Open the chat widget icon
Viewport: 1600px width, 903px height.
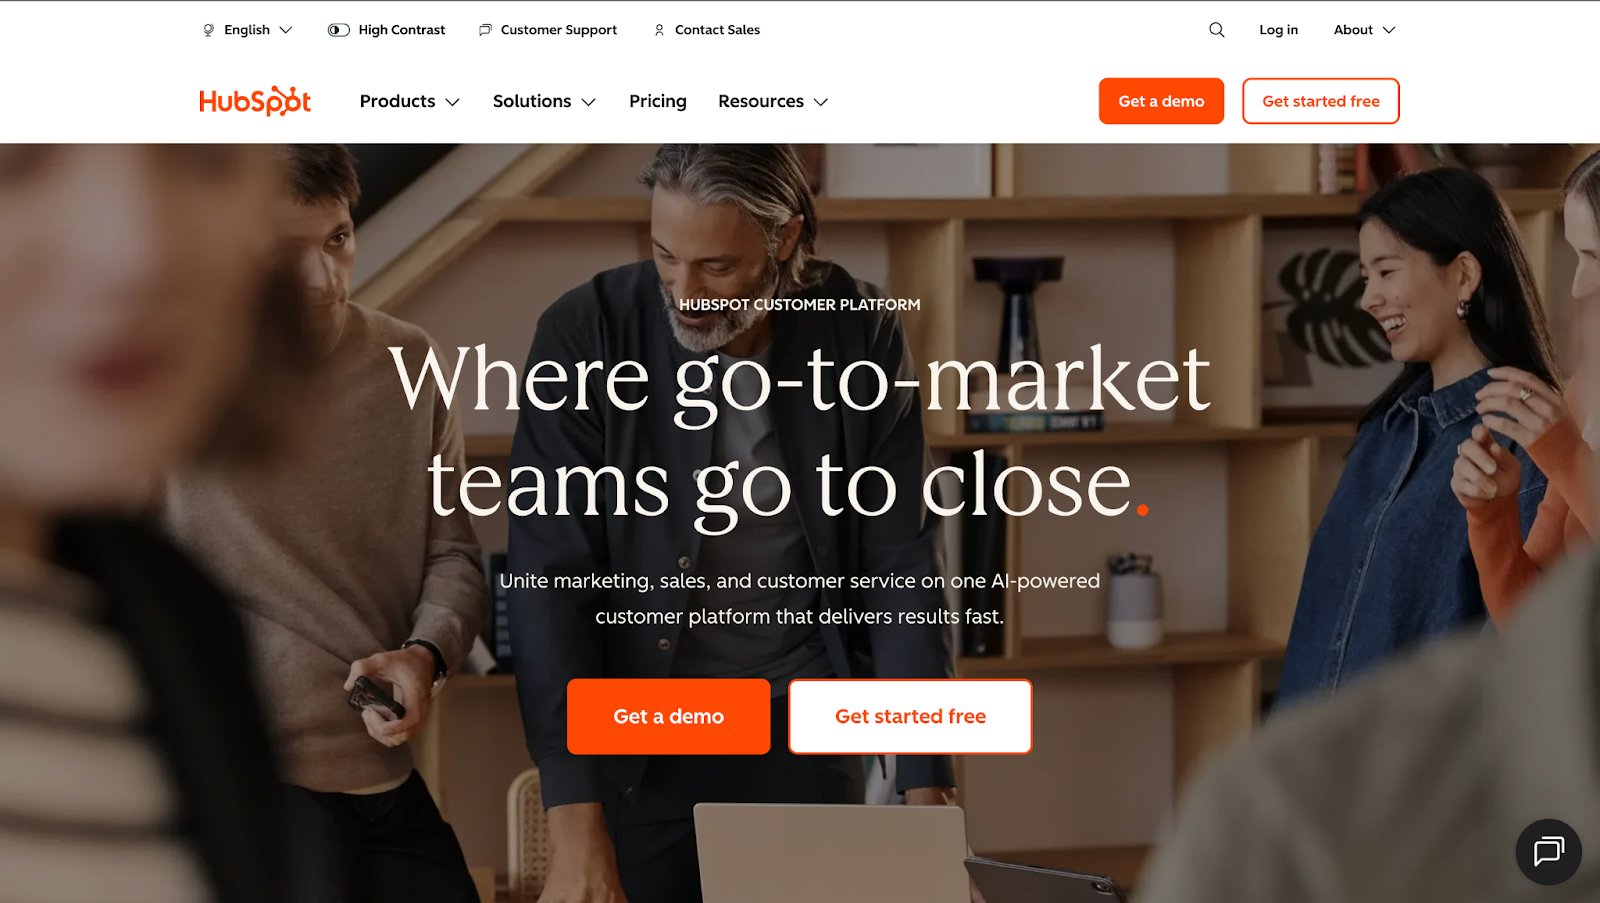pyautogui.click(x=1548, y=852)
